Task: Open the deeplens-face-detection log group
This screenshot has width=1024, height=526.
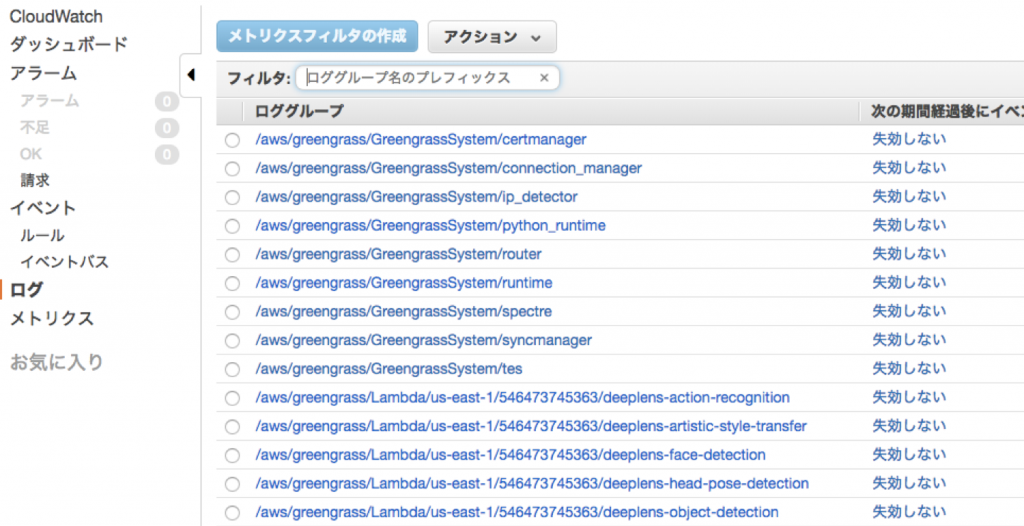Action: [510, 455]
